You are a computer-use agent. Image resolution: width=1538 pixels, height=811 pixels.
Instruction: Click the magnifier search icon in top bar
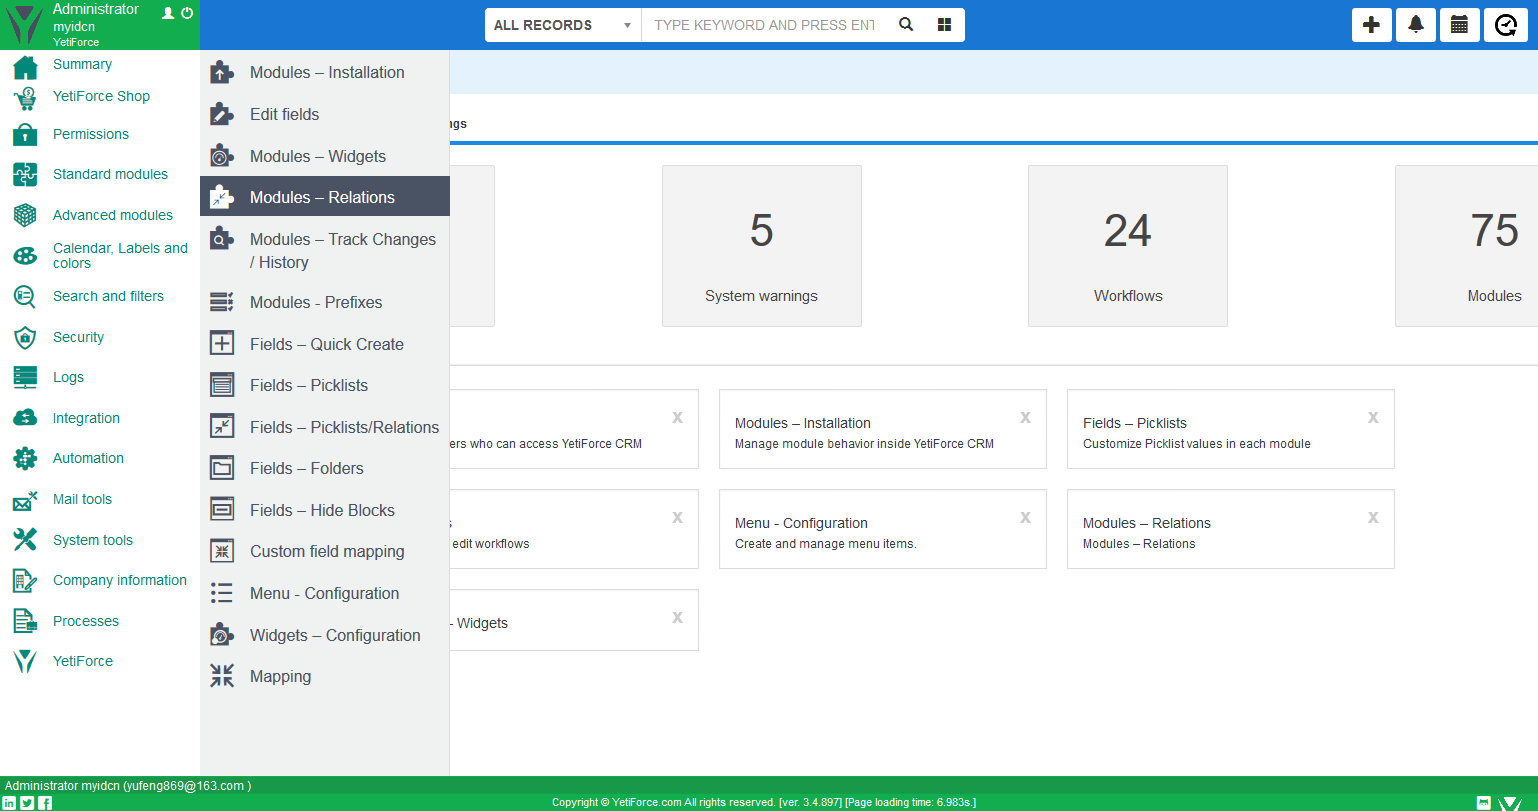906,25
